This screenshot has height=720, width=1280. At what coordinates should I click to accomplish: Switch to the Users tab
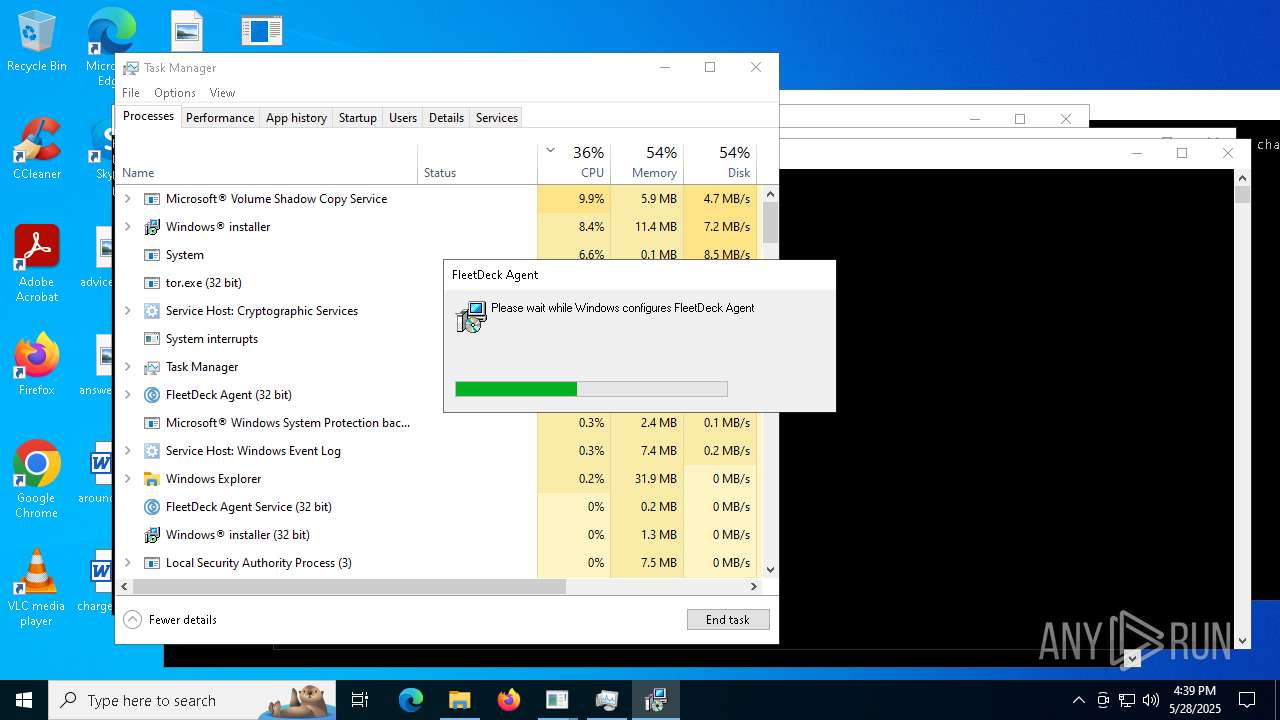click(x=403, y=117)
